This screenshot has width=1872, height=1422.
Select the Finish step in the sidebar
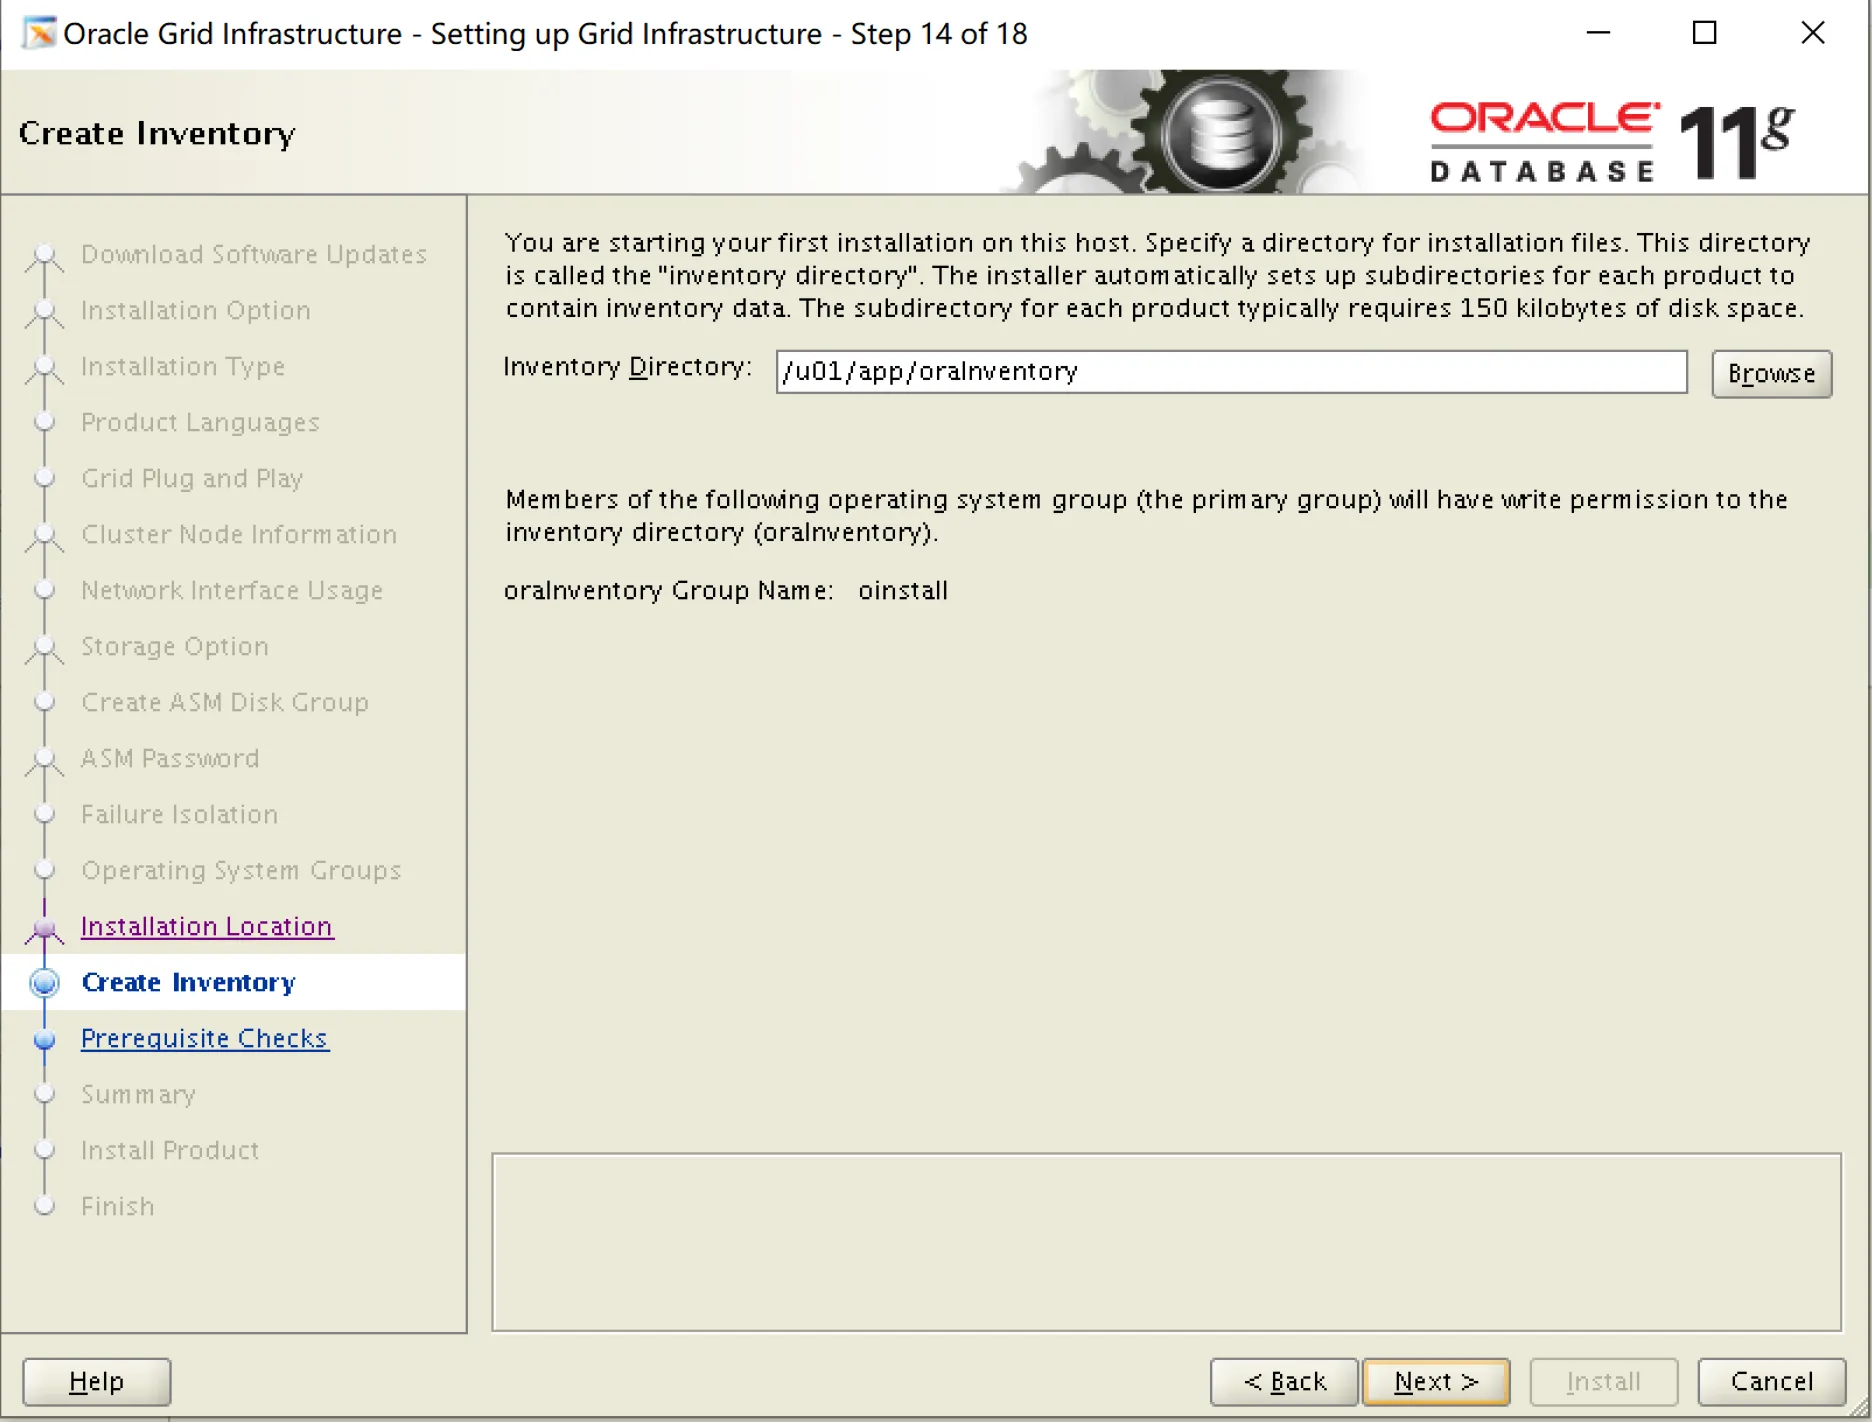(x=44, y=1206)
